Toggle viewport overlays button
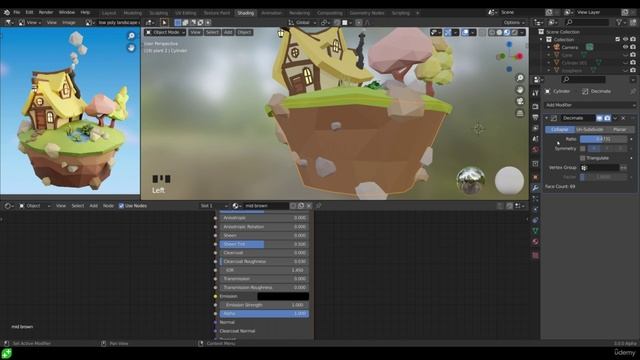The height and width of the screenshot is (360, 640). coord(465,32)
